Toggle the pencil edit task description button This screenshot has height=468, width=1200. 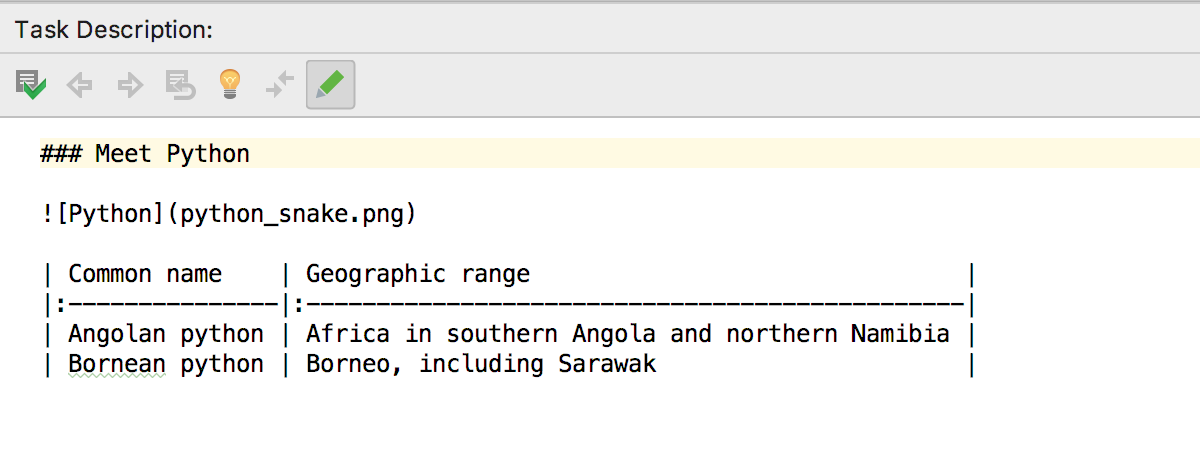331,85
